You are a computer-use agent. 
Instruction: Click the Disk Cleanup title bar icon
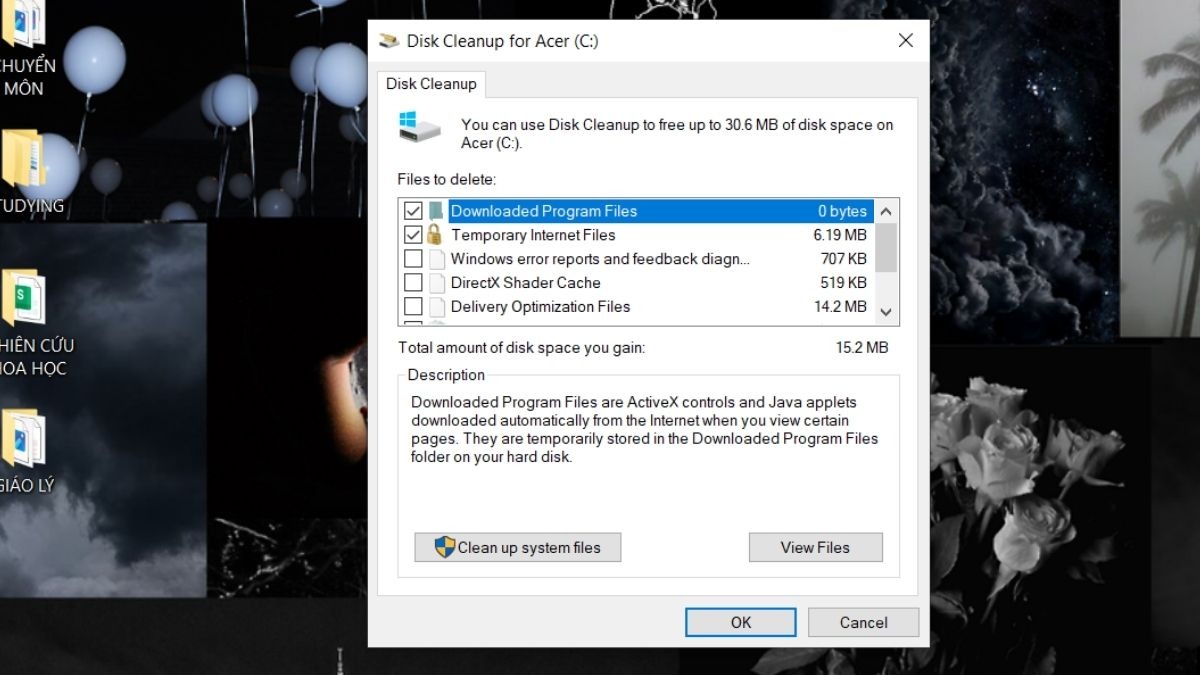point(388,41)
